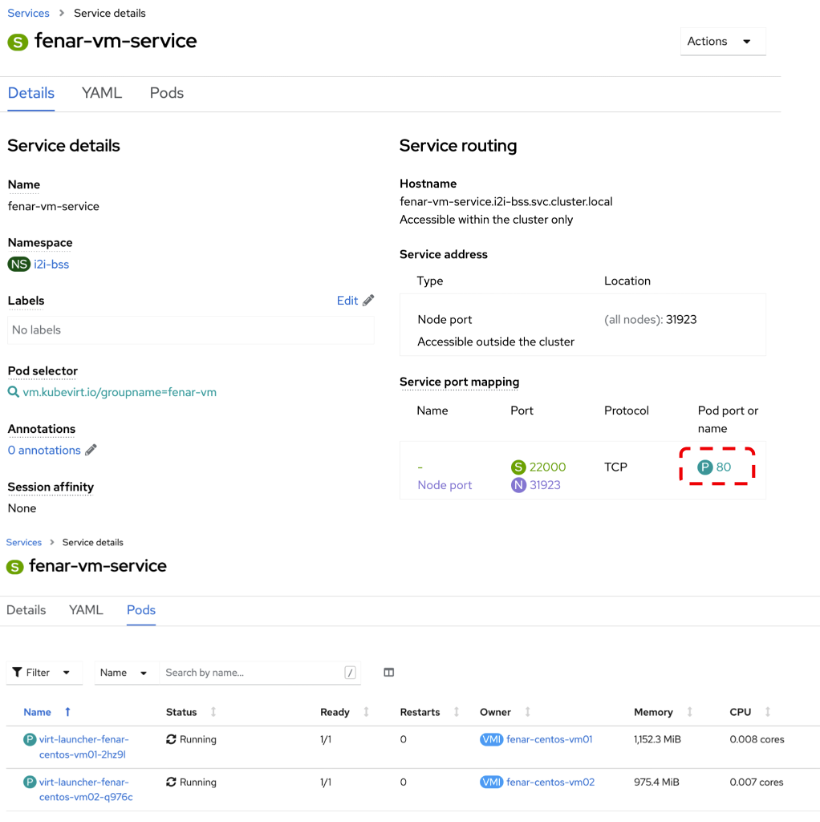Open the Actions dropdown
The width and height of the screenshot is (820, 822).
coord(722,41)
